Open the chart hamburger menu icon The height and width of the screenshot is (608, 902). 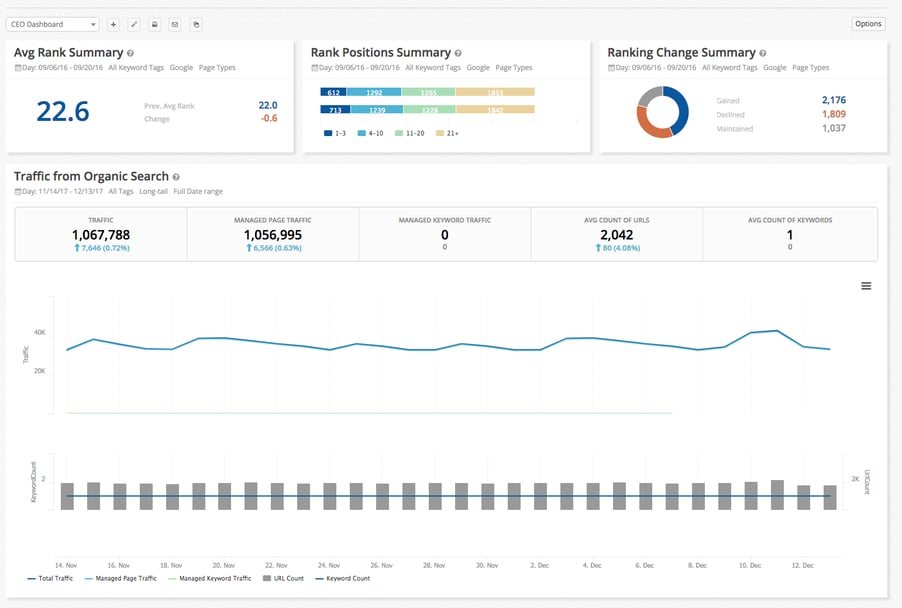pyautogui.click(x=866, y=286)
